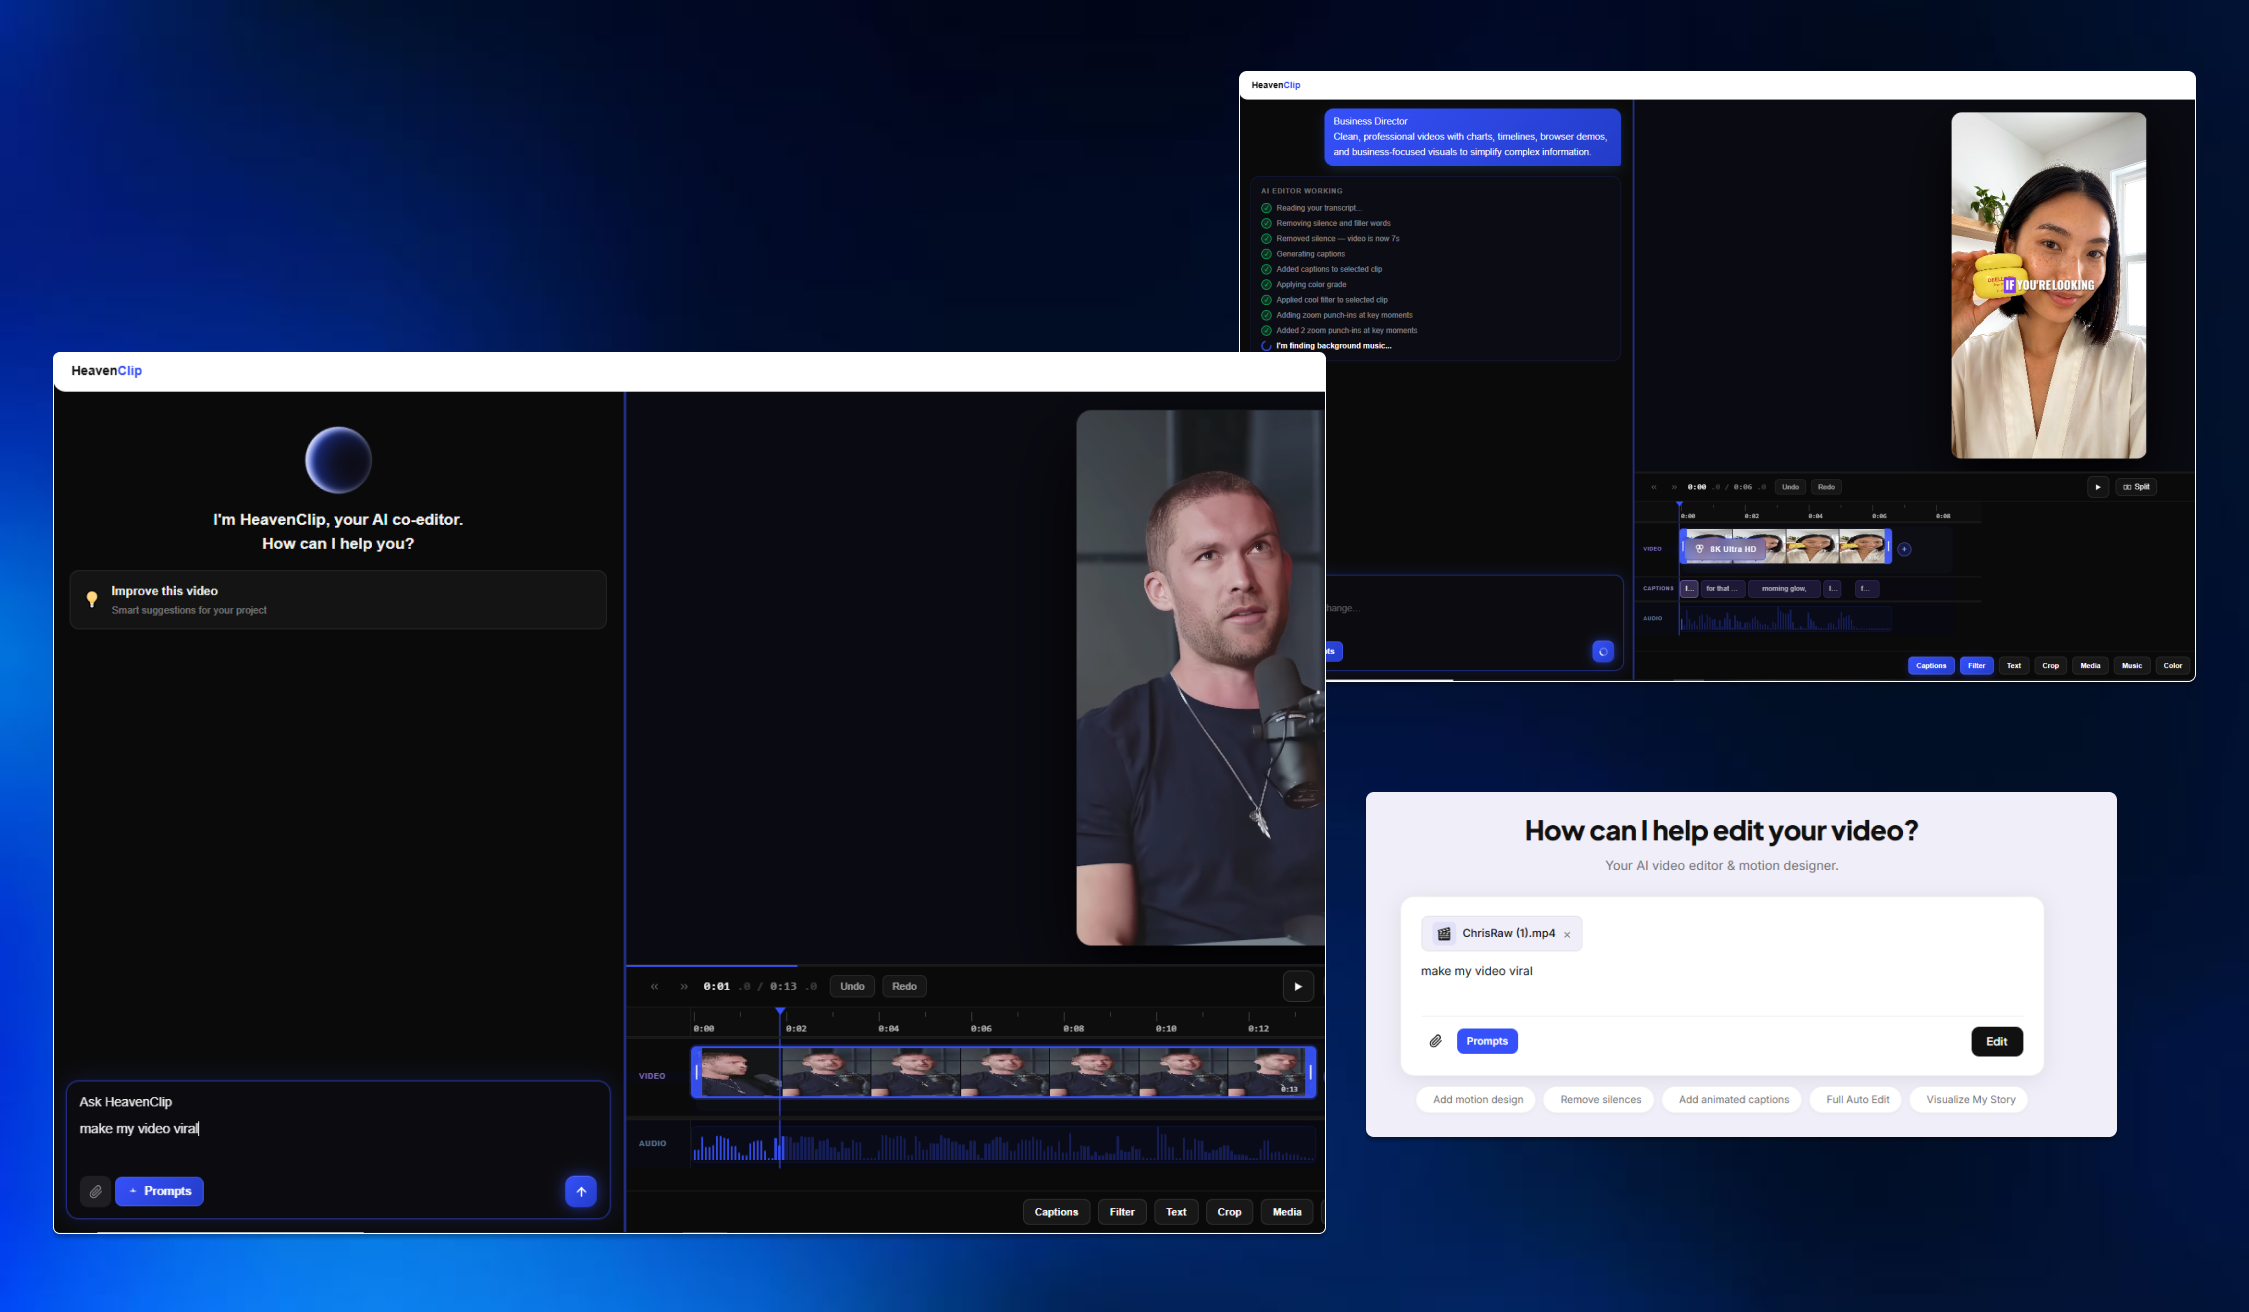Click the audio waveform track in front editor
Screen dimensions: 2249x1312
pyautogui.click(x=1003, y=1143)
